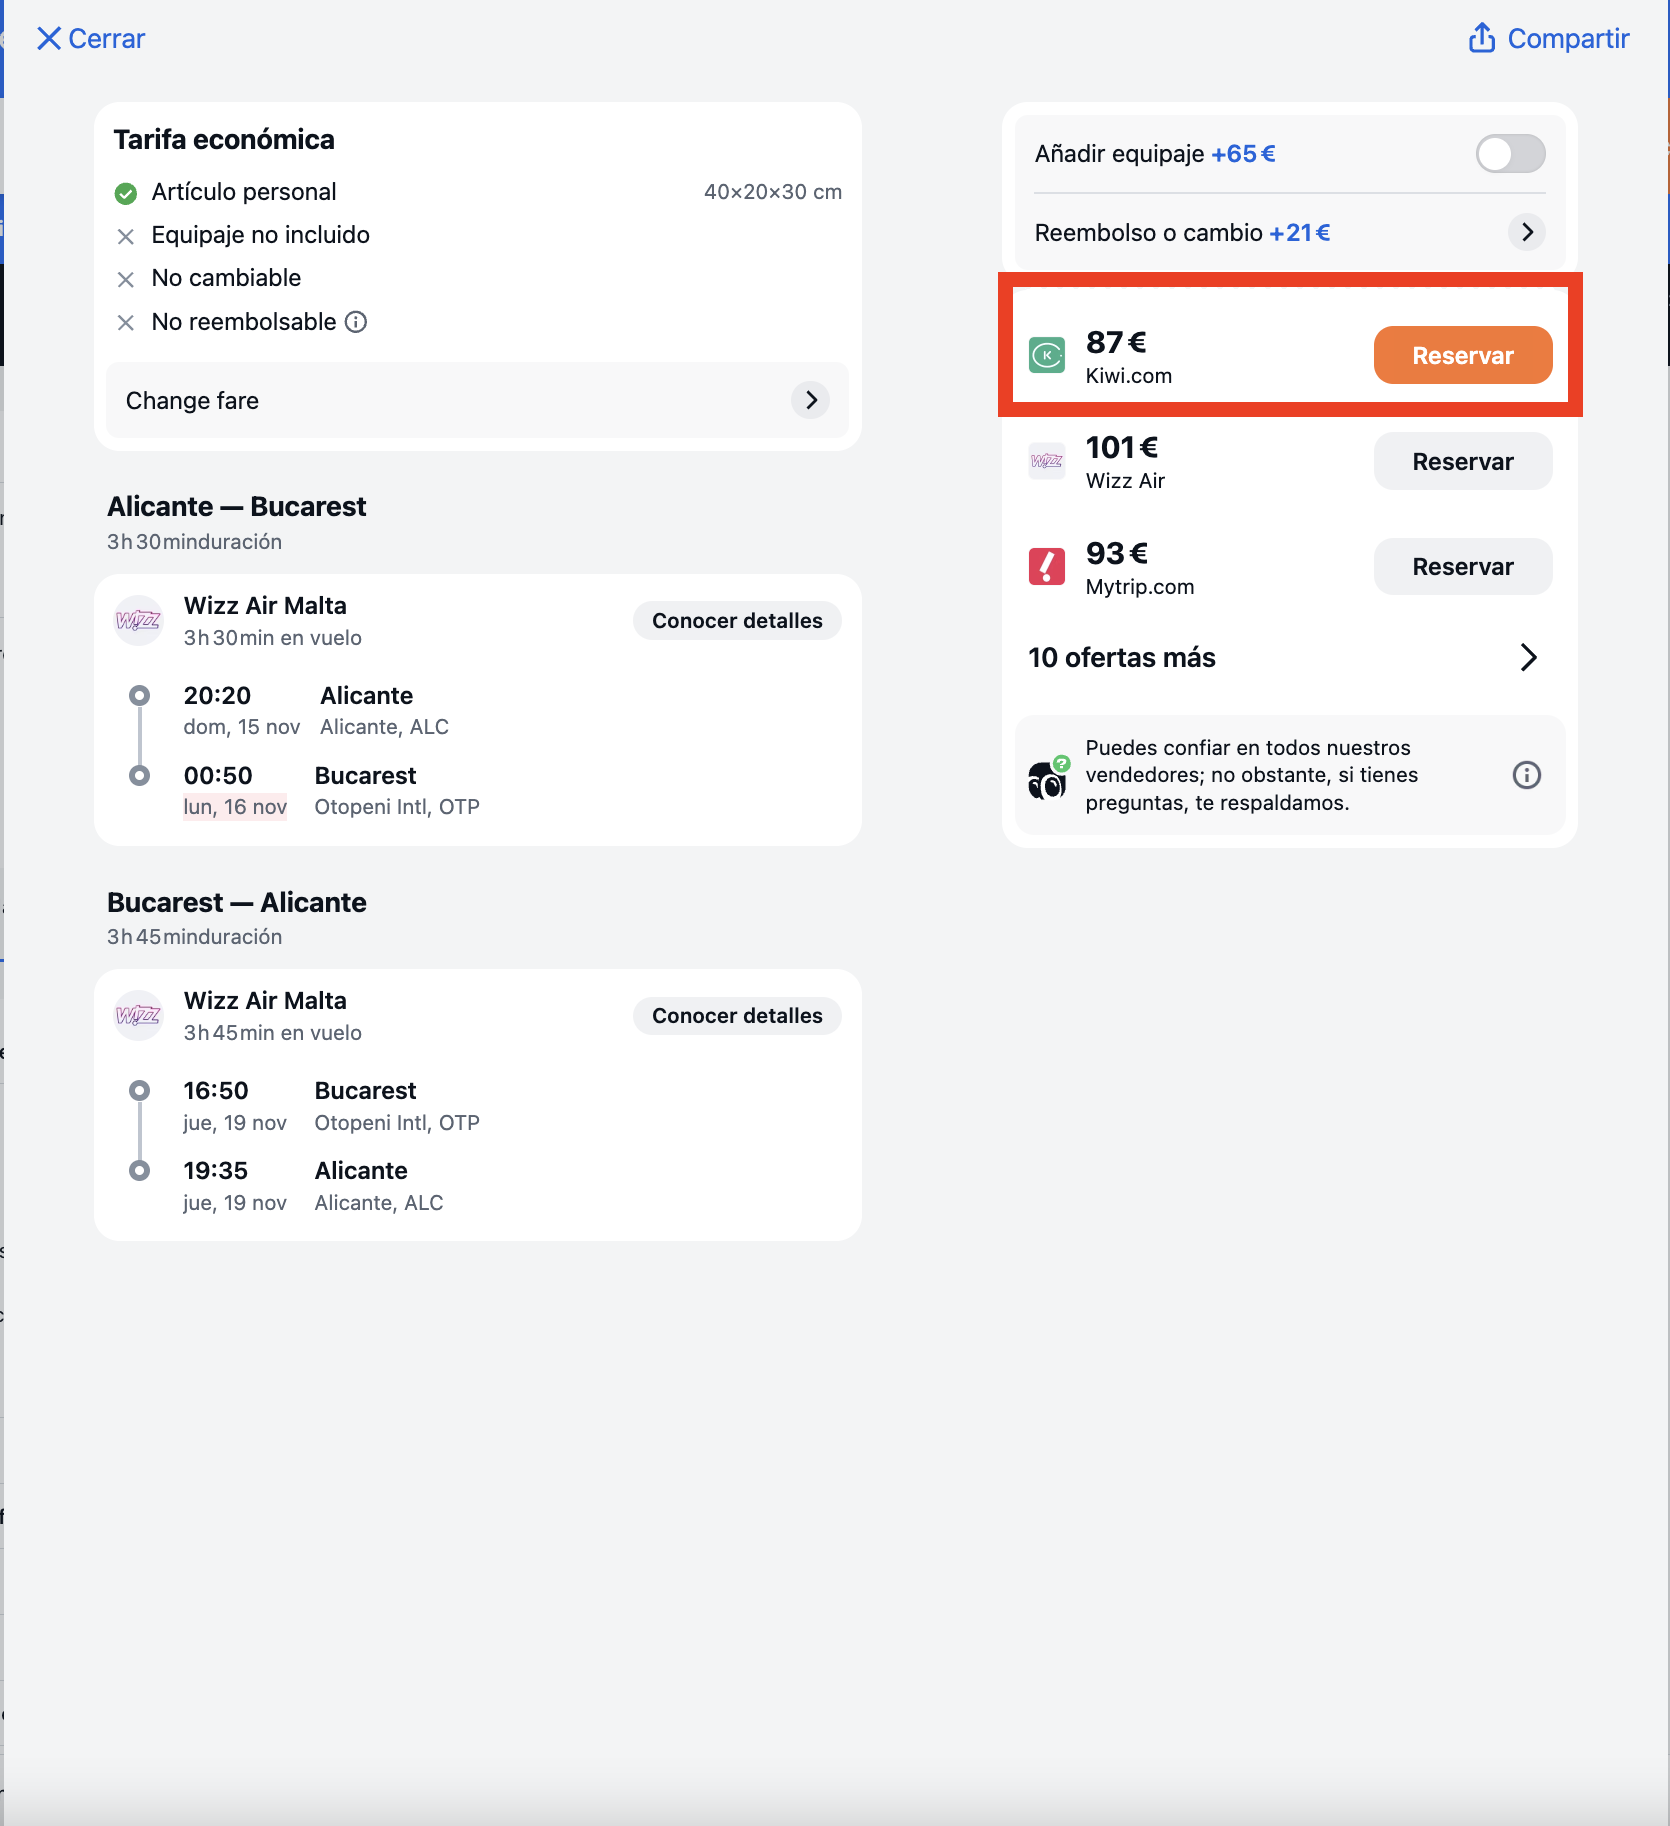
Task: Expand 10 ofertas más list
Action: (1283, 657)
